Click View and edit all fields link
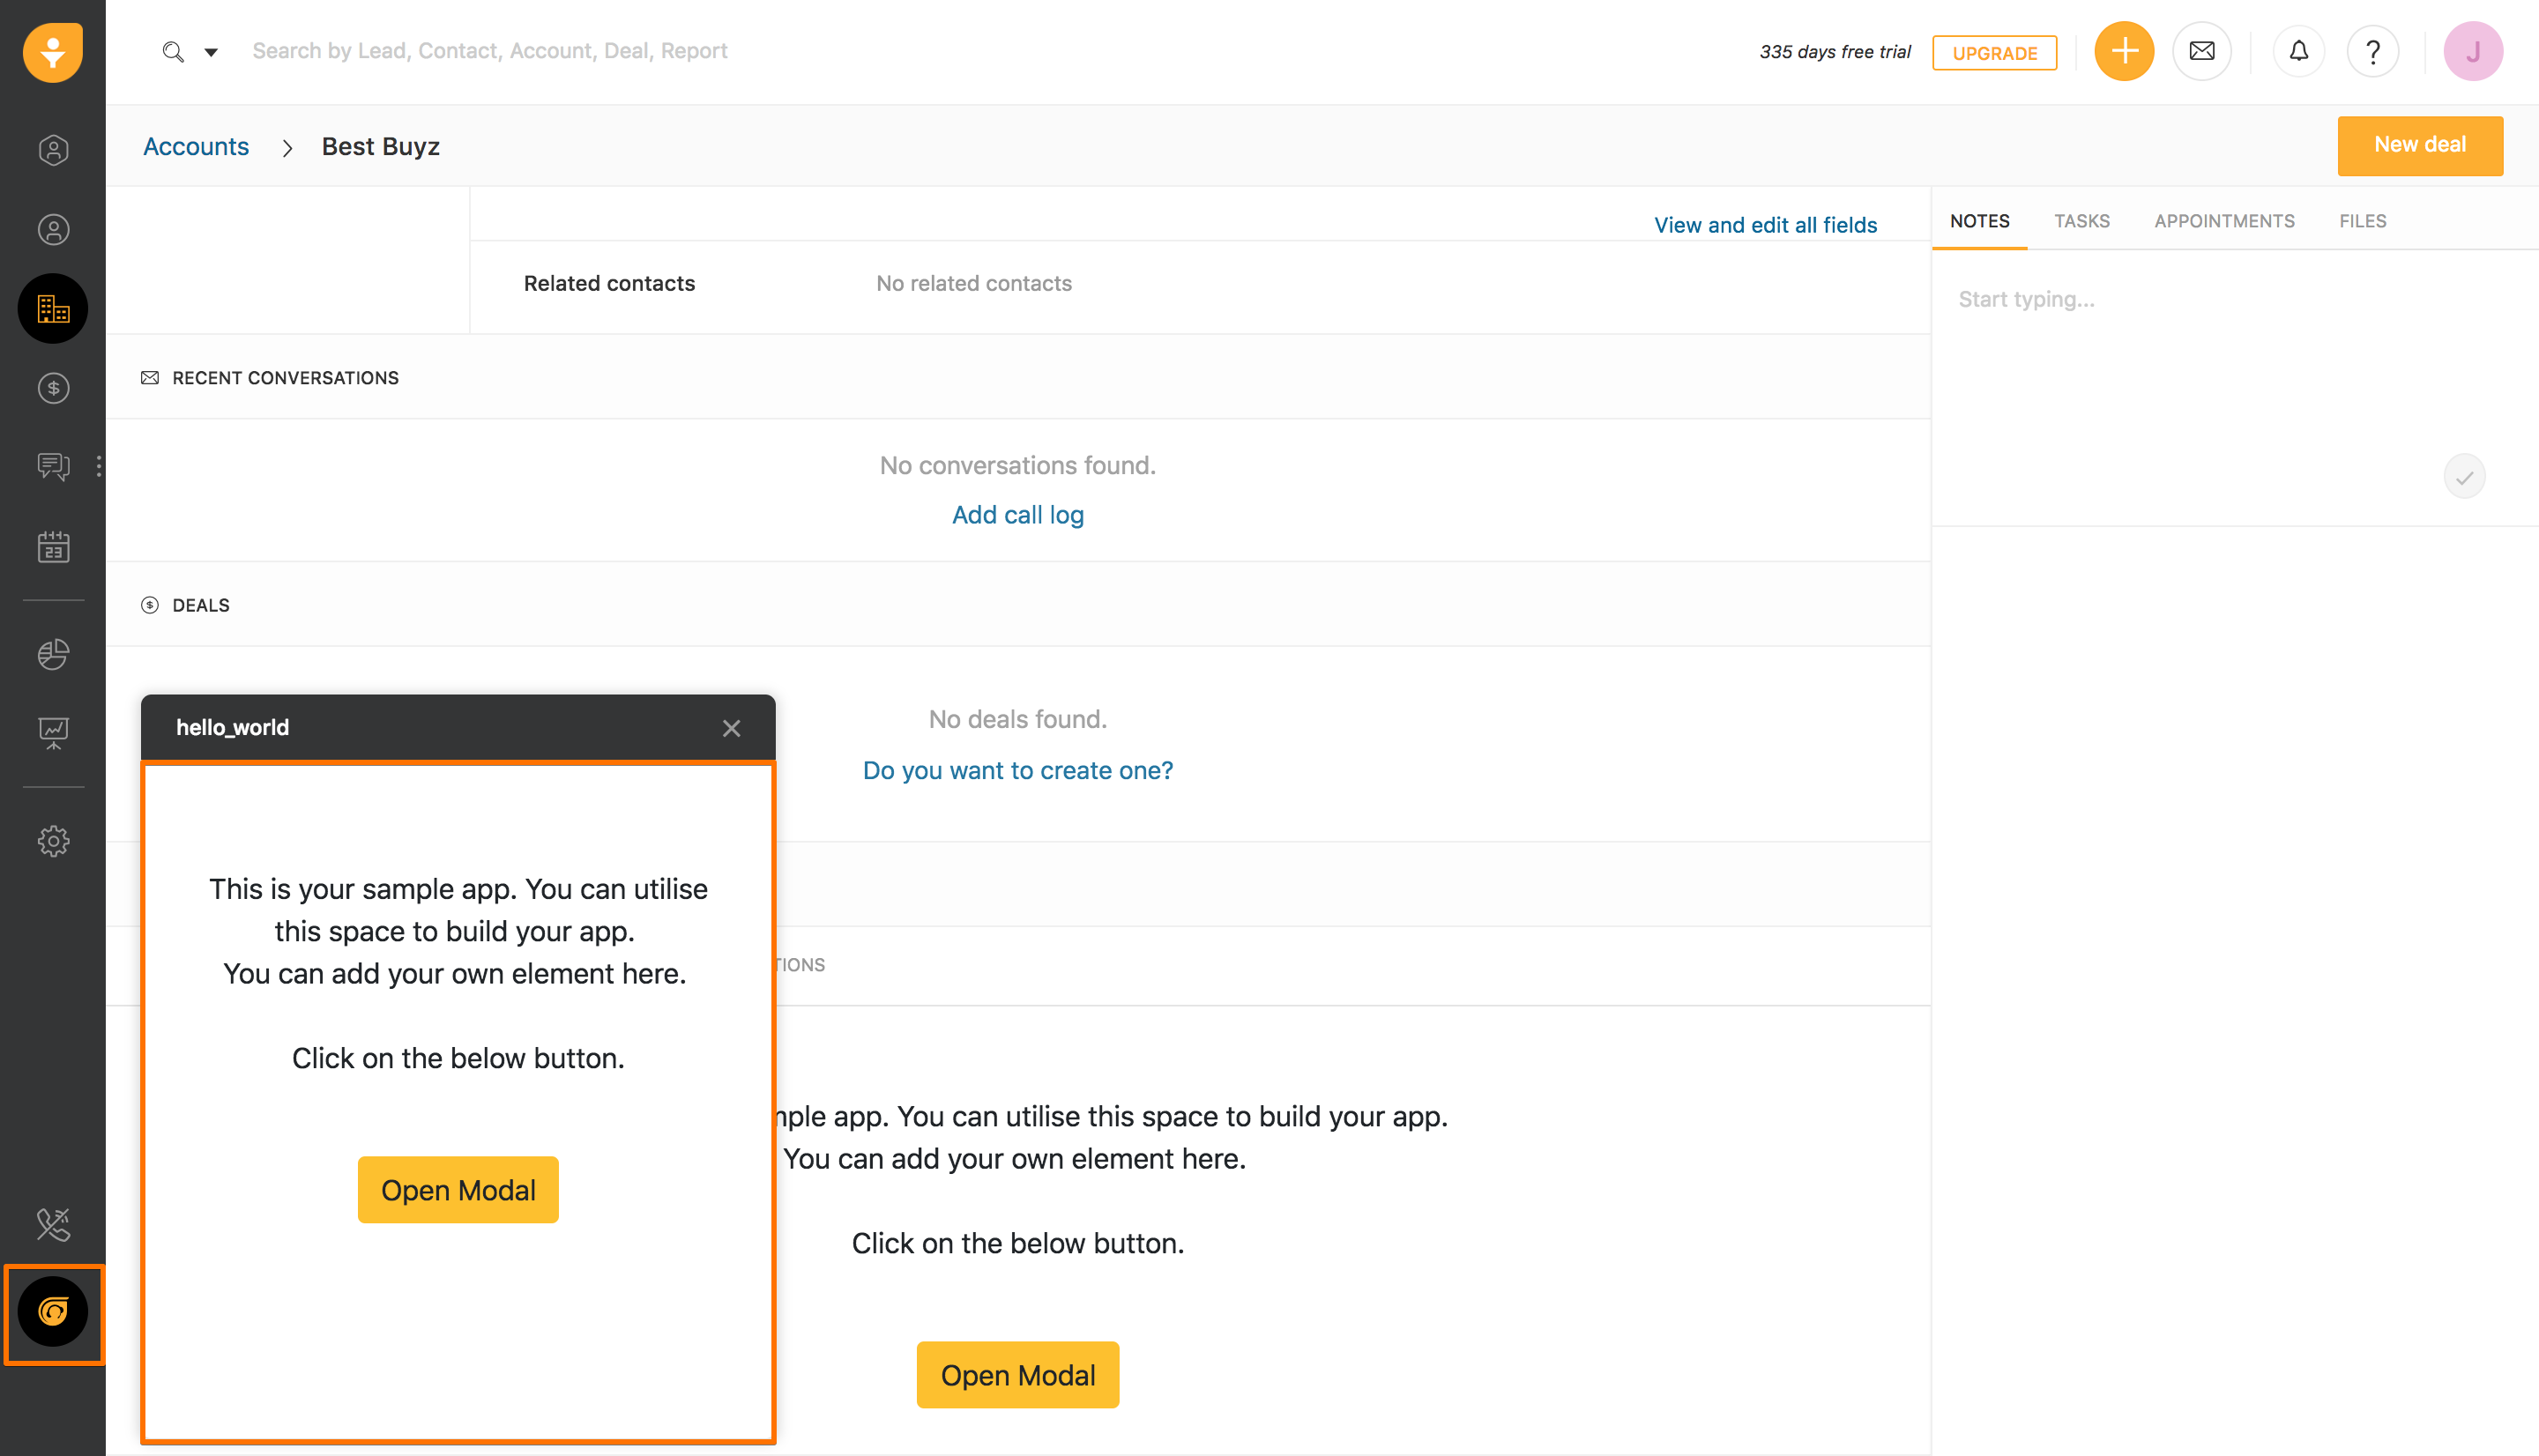Image resolution: width=2539 pixels, height=1456 pixels. (x=1765, y=224)
